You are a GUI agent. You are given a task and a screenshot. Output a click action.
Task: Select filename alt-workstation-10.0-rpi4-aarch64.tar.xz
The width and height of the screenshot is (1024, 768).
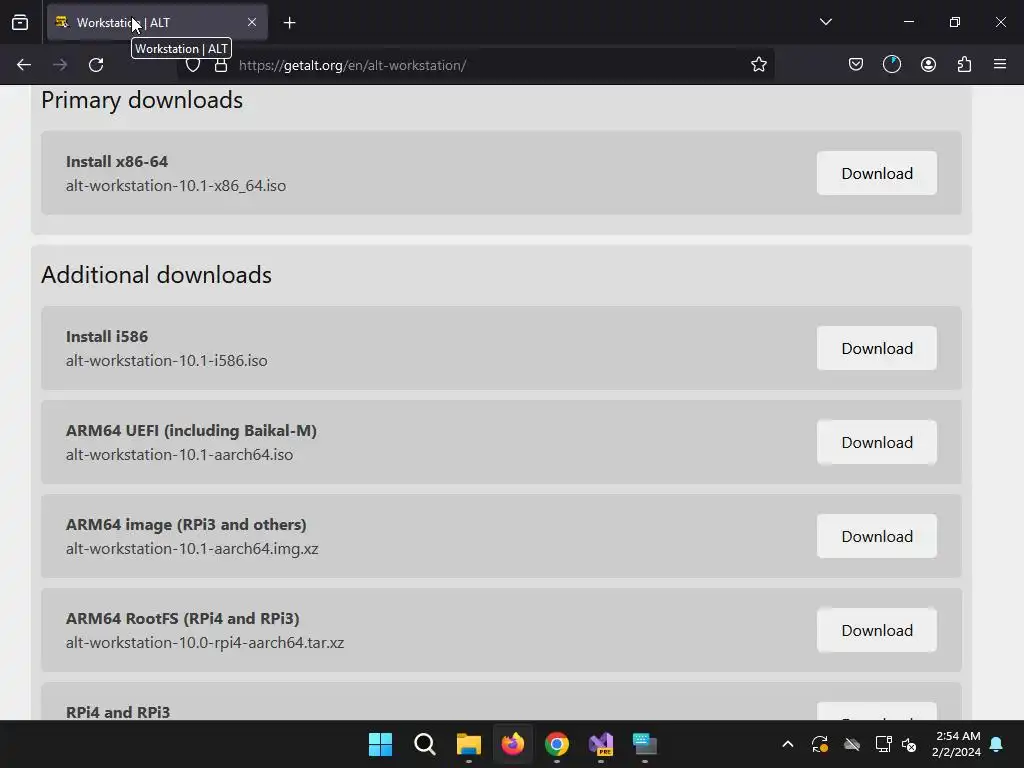click(204, 643)
